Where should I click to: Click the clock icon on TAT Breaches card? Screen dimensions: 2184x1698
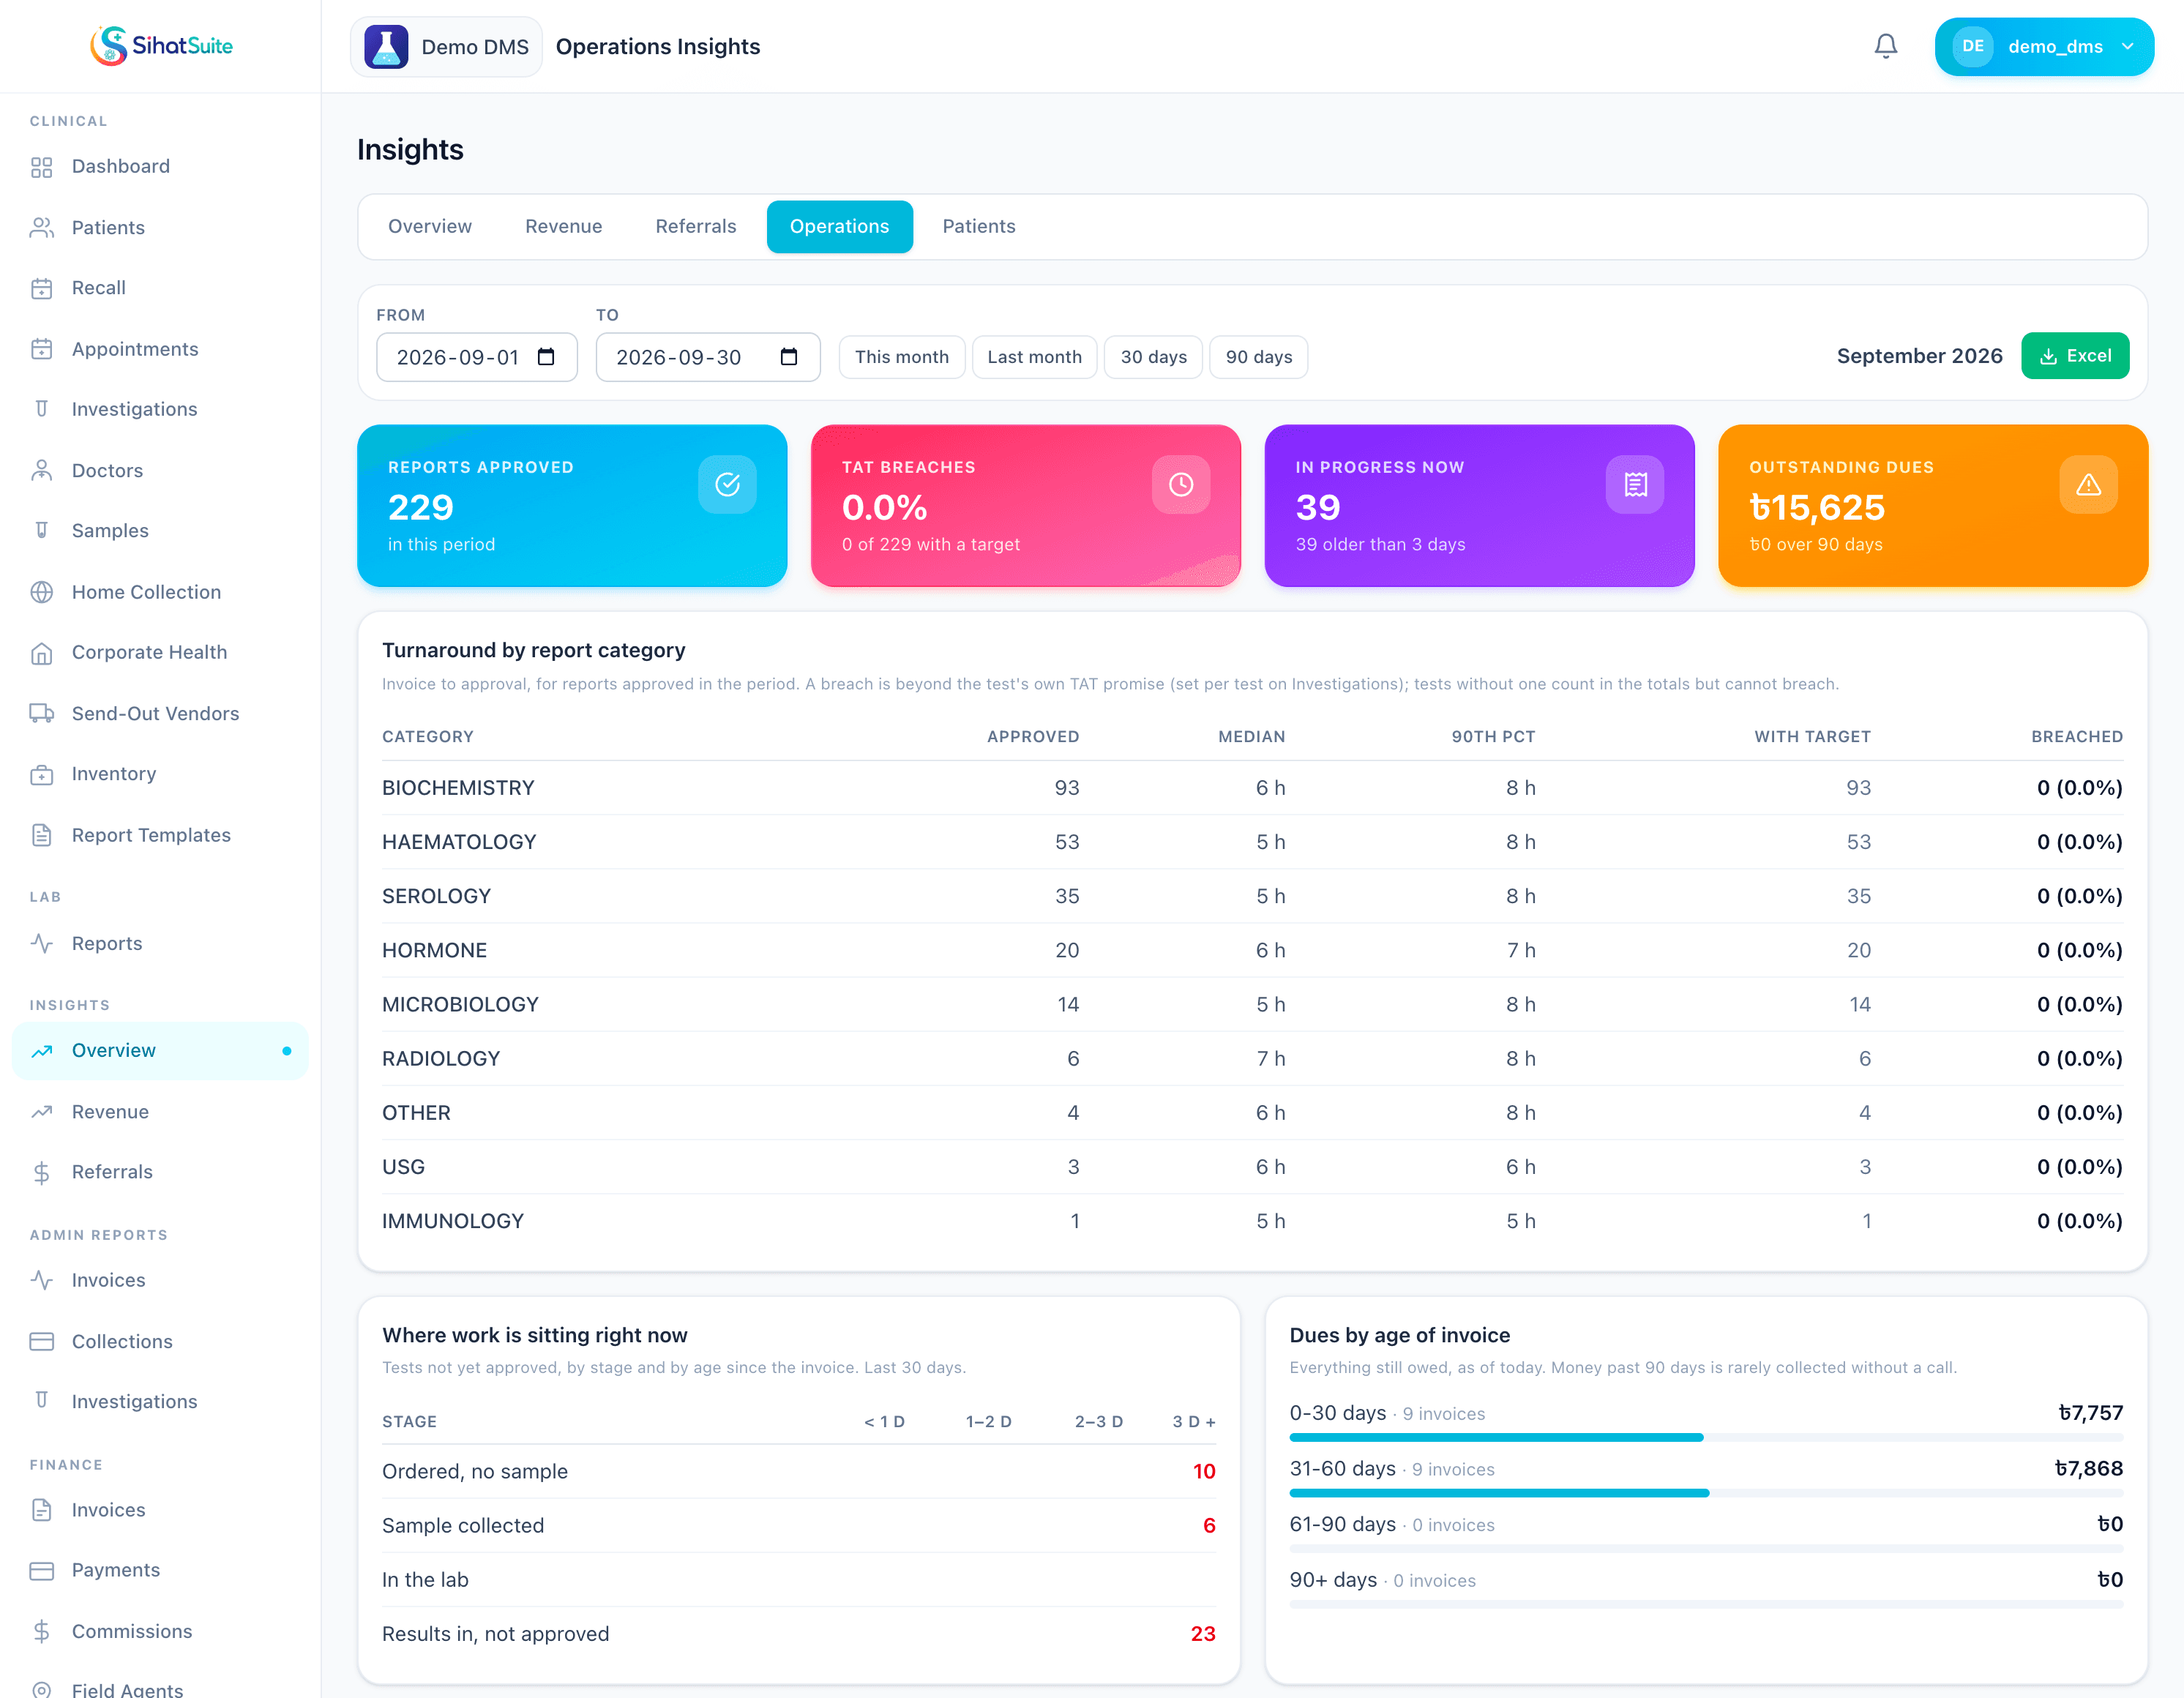tap(1181, 485)
